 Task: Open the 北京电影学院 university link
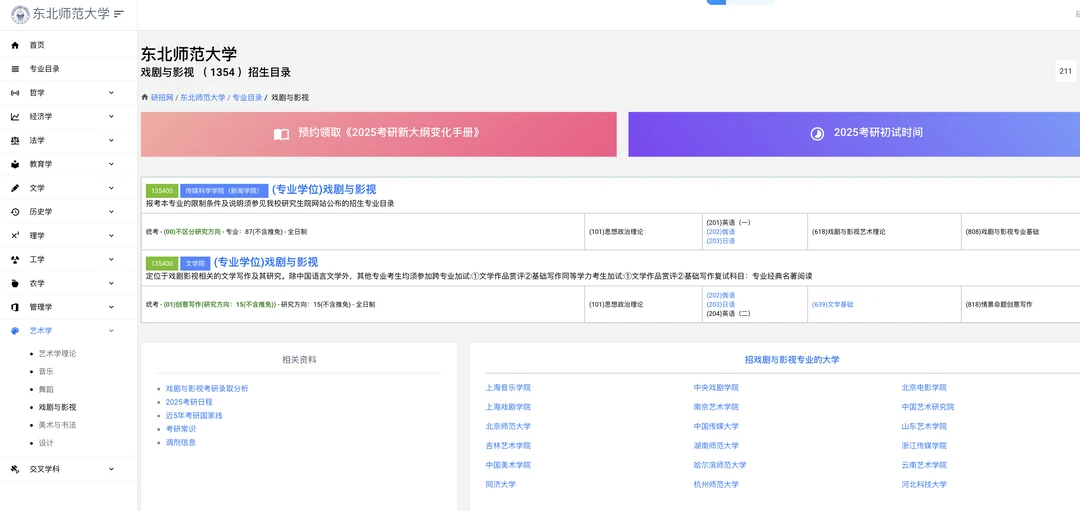point(924,388)
